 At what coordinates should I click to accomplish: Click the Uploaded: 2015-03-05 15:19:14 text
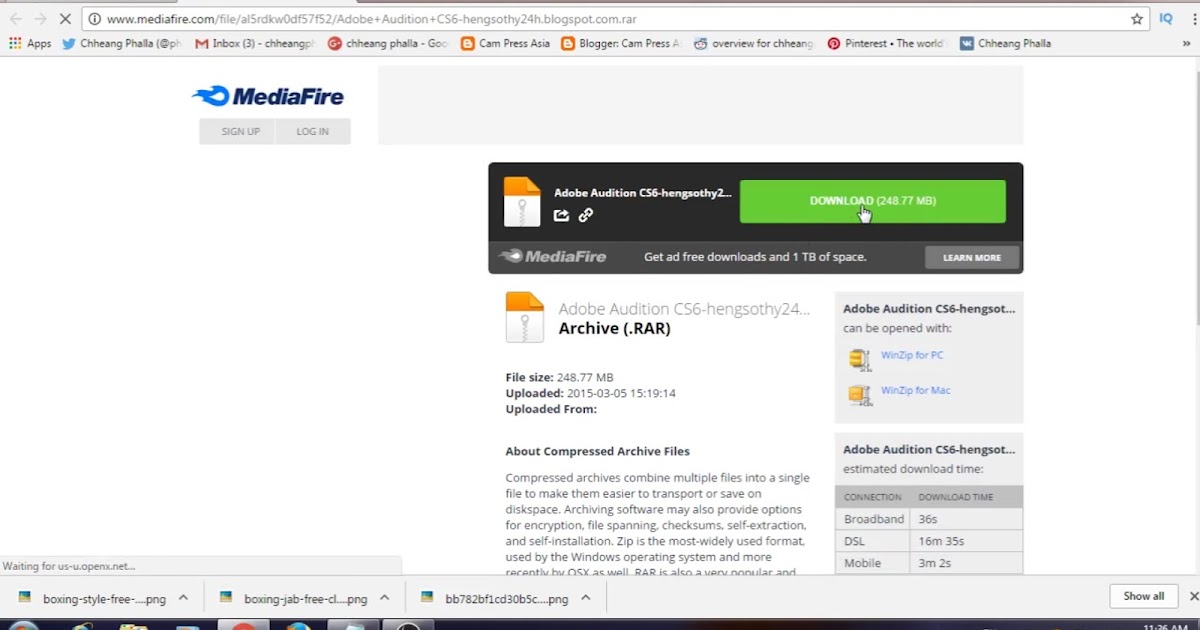pos(590,393)
